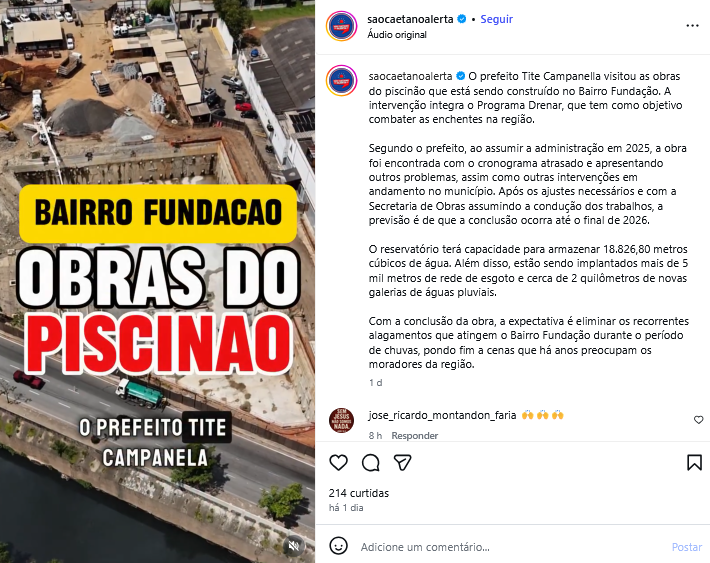
Task: Unmute the video with the speaker icon
Action: (294, 545)
